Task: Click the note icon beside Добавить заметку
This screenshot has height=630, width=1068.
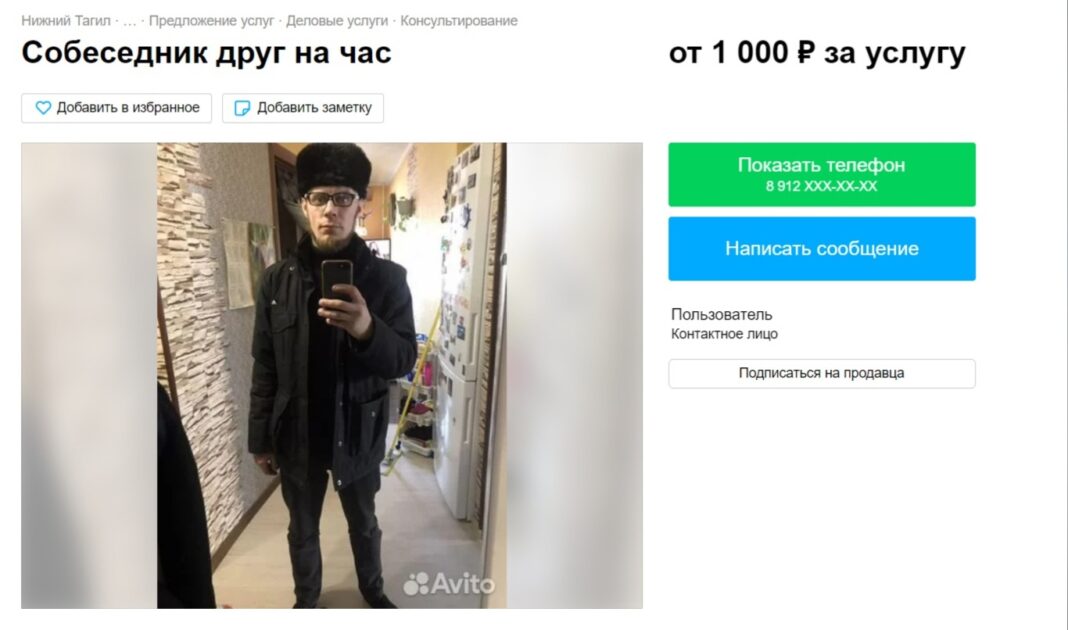Action: pyautogui.click(x=242, y=108)
